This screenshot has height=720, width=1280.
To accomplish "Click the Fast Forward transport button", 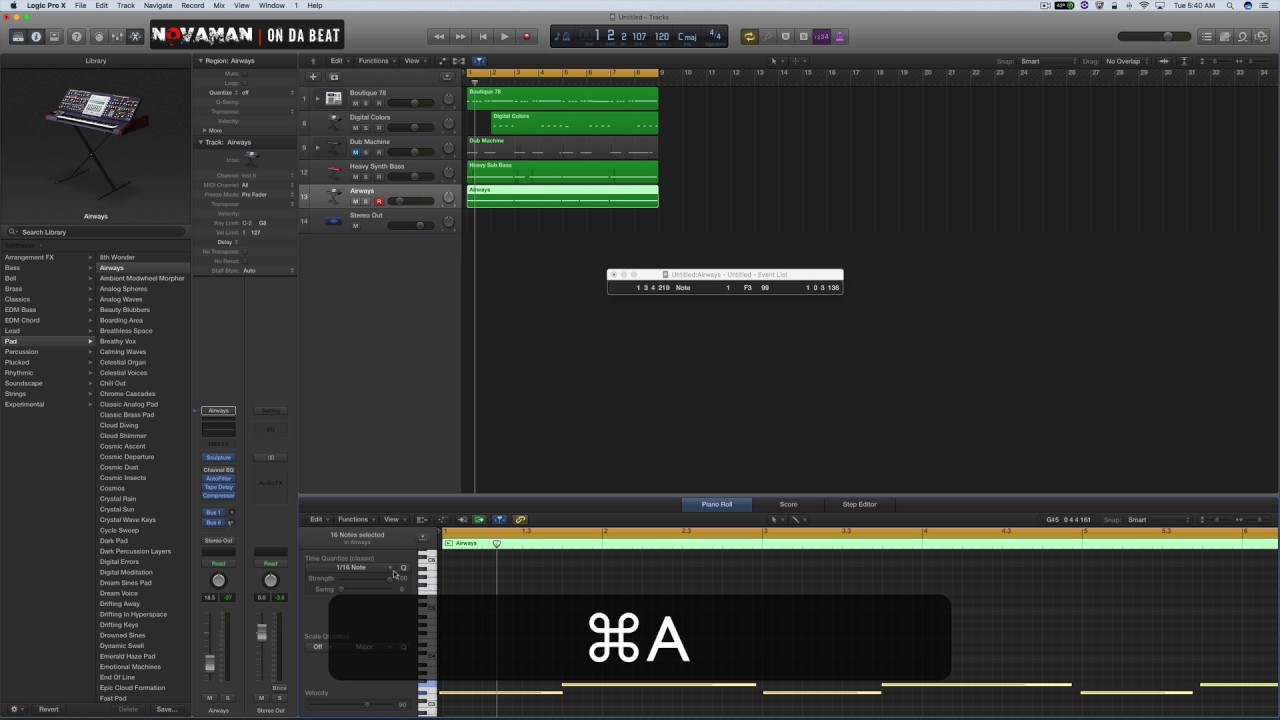I will [x=461, y=36].
